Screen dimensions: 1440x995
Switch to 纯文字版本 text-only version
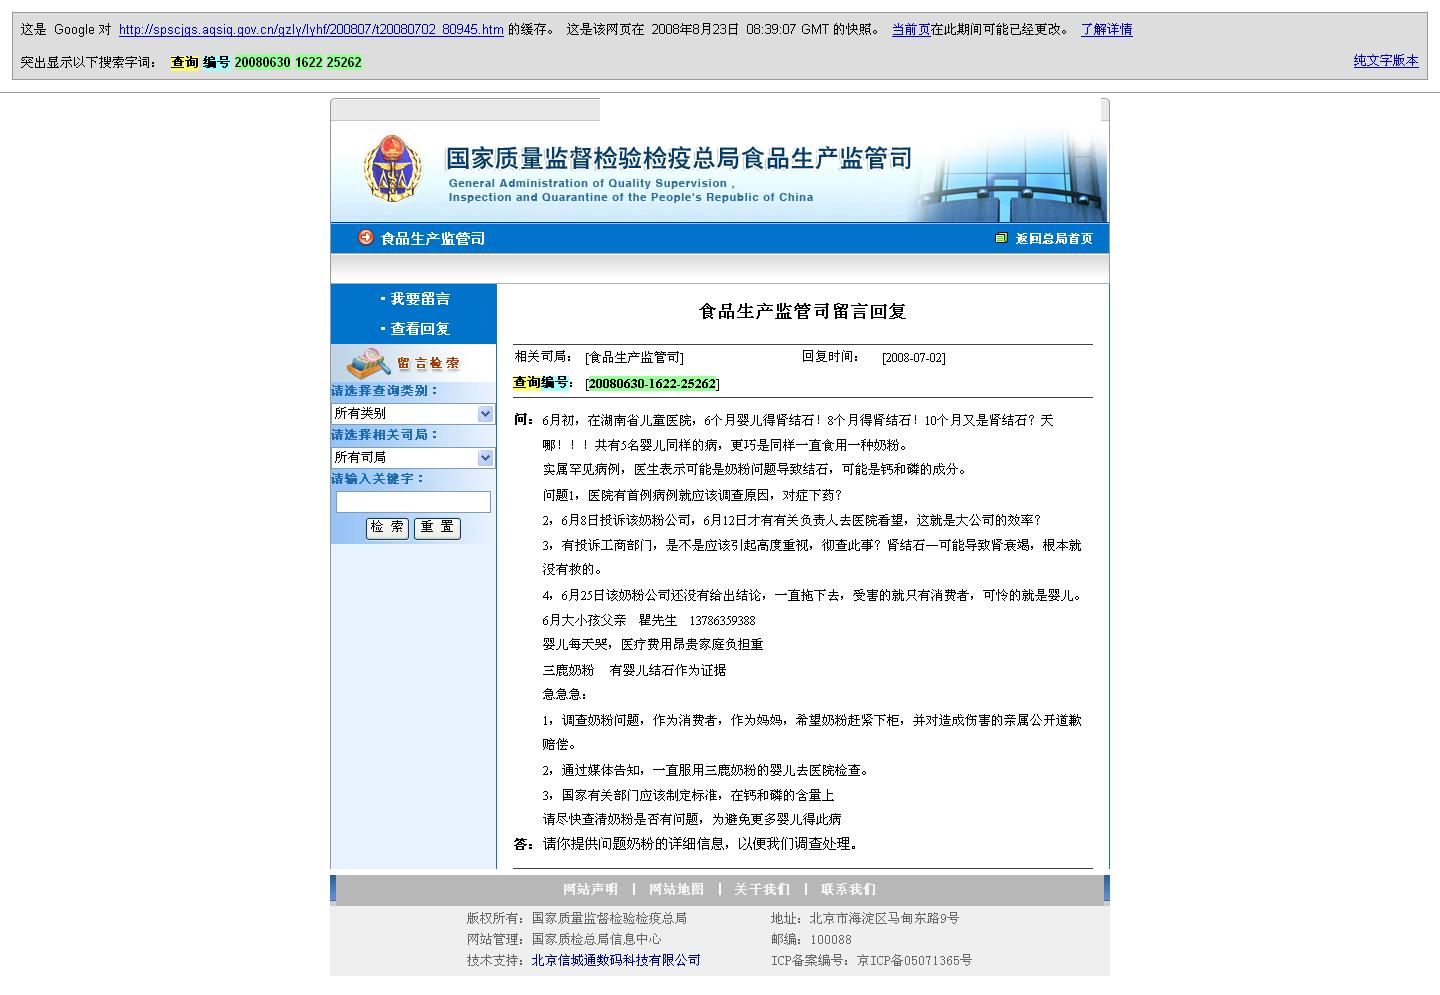1385,61
